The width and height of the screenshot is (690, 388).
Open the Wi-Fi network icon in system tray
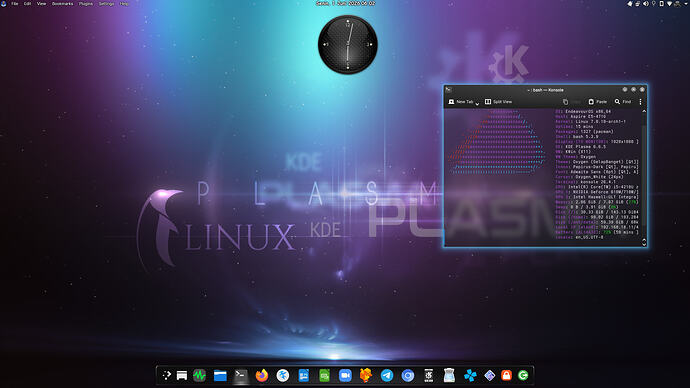tap(669, 4)
